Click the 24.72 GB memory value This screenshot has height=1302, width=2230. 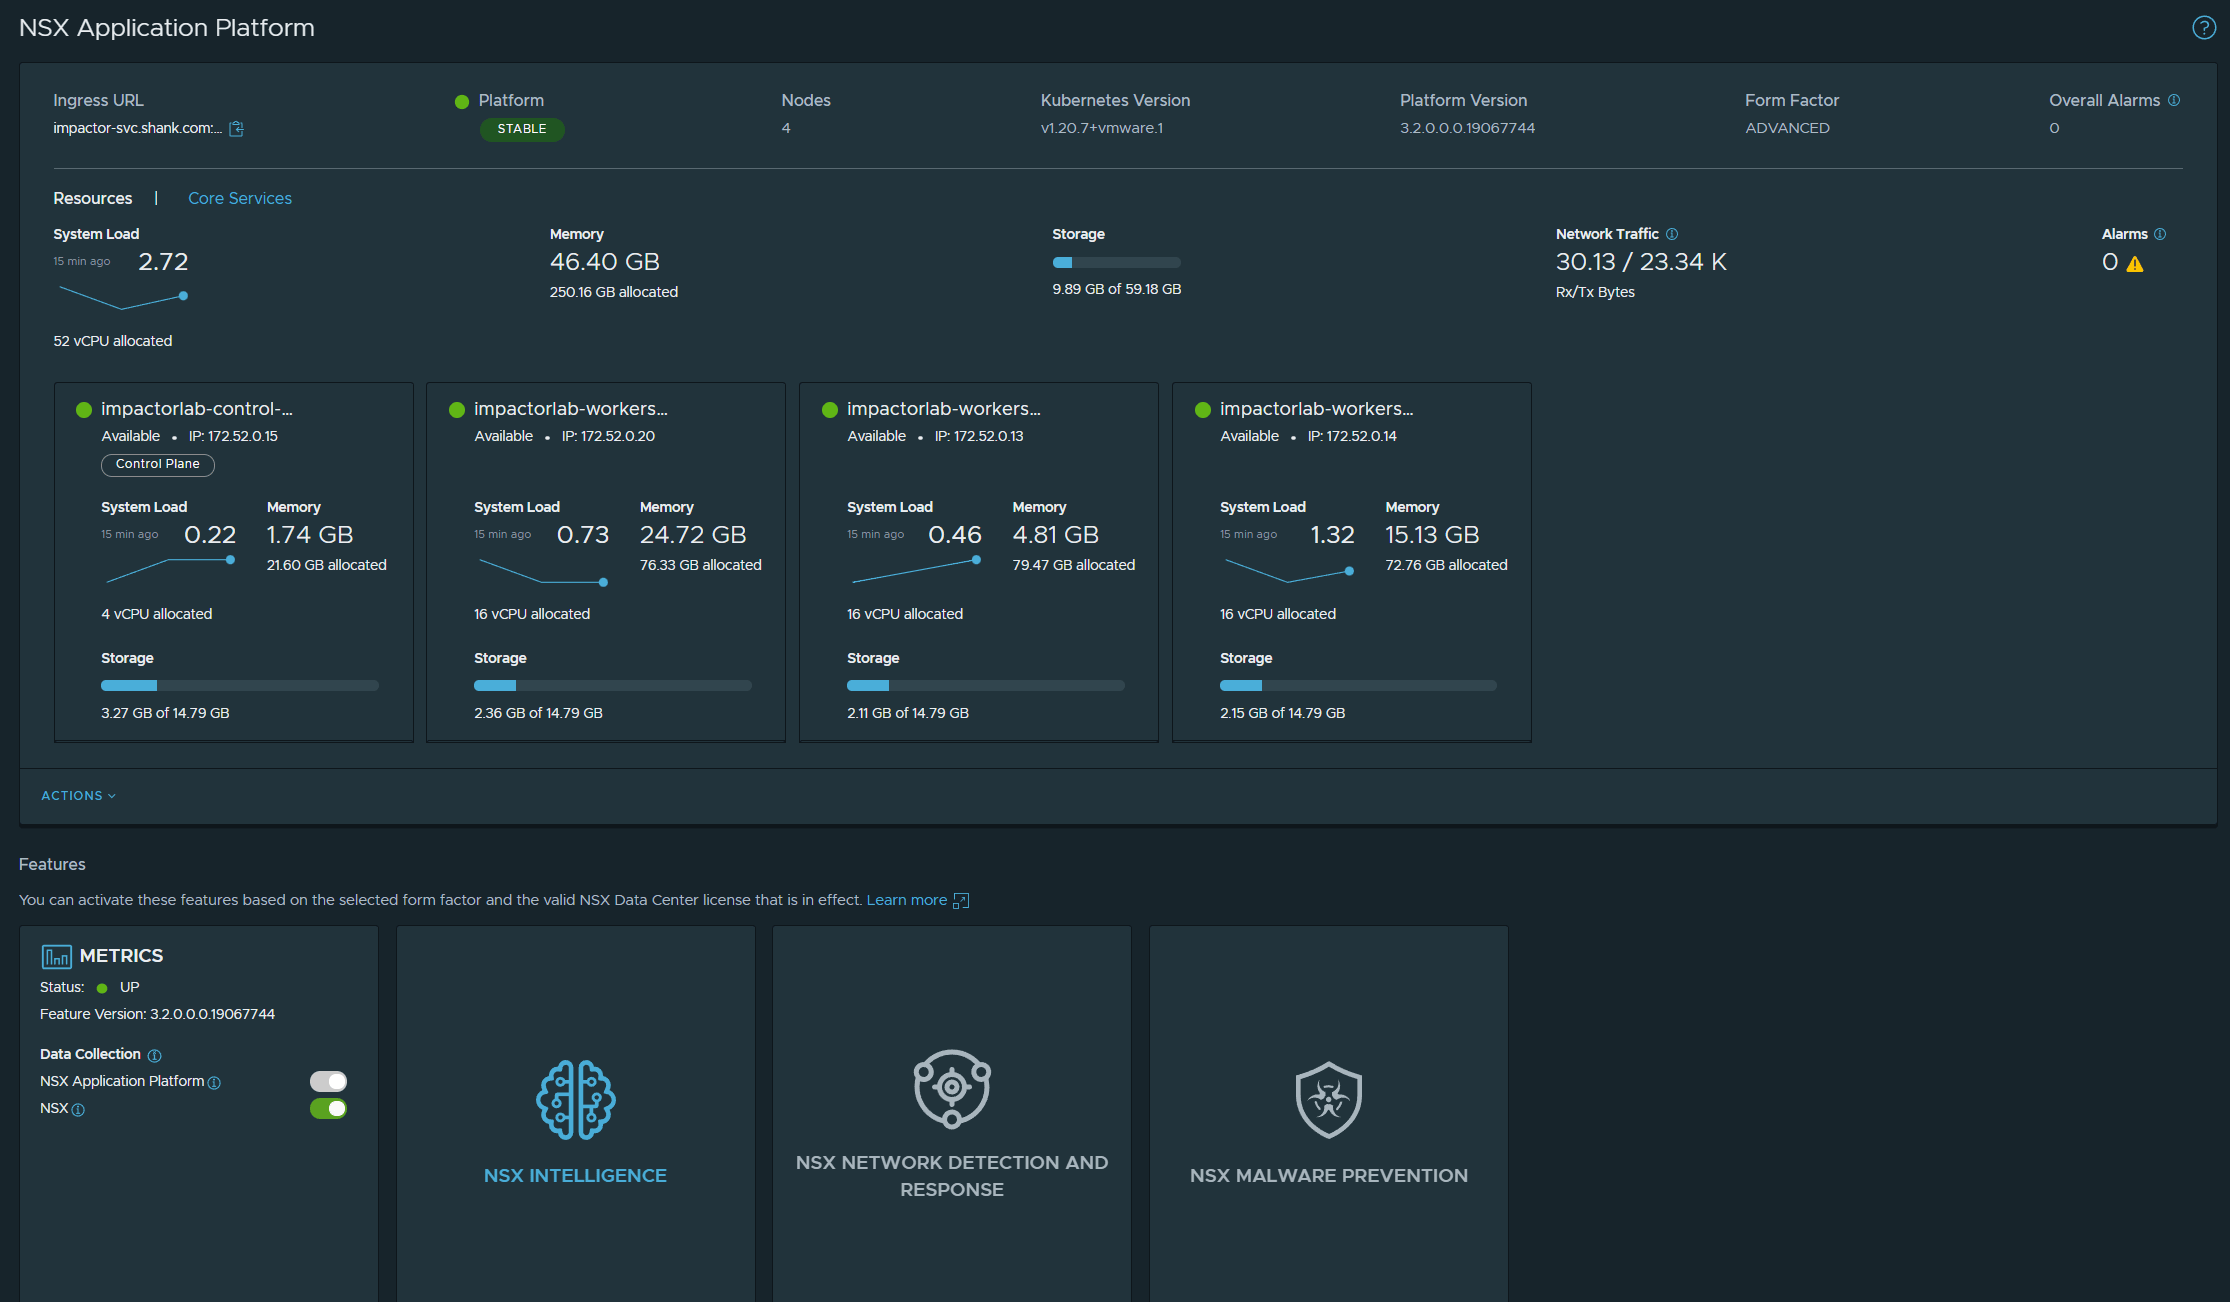(x=693, y=535)
